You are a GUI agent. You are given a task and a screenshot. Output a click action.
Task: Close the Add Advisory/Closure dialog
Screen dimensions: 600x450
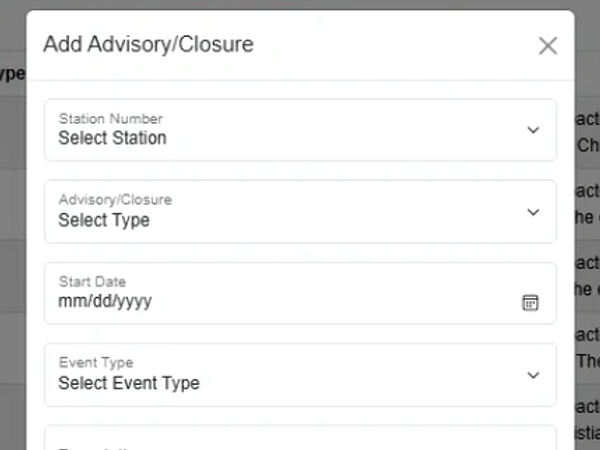point(547,45)
